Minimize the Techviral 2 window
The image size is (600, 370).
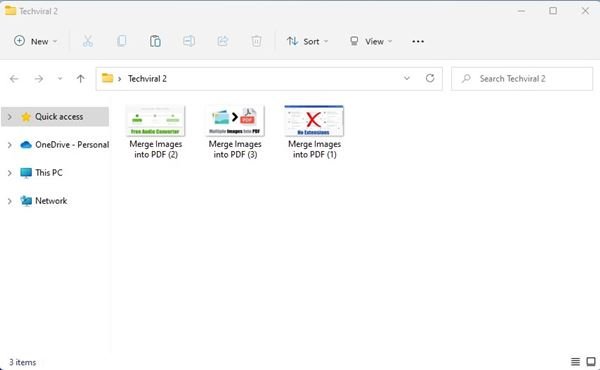click(521, 11)
